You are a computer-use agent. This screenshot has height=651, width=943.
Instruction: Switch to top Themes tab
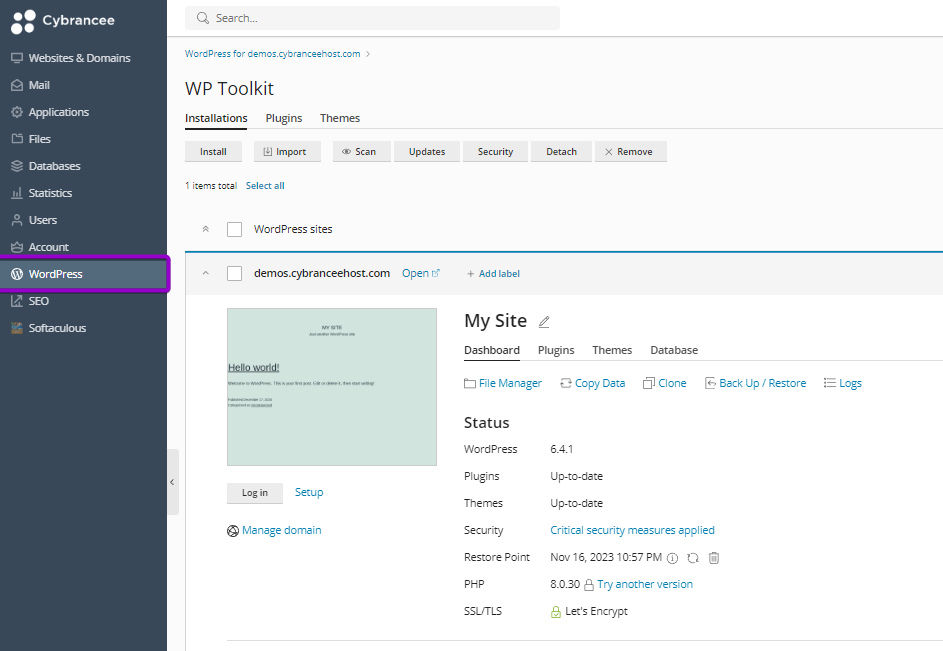(x=340, y=118)
